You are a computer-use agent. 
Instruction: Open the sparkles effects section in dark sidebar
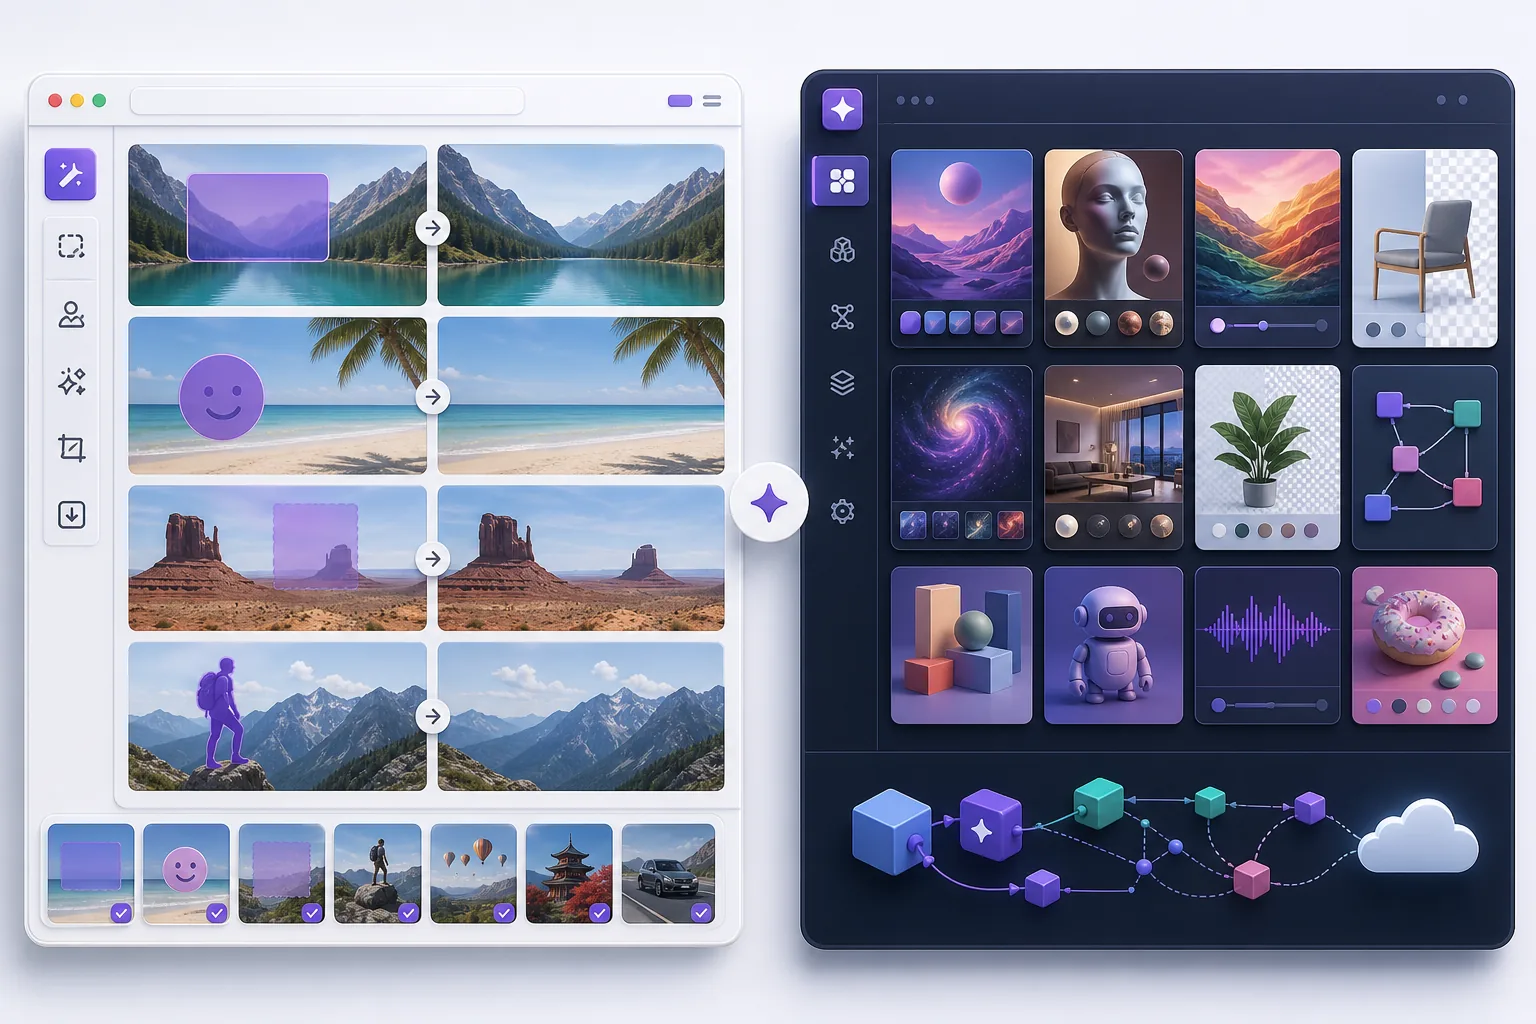[842, 448]
